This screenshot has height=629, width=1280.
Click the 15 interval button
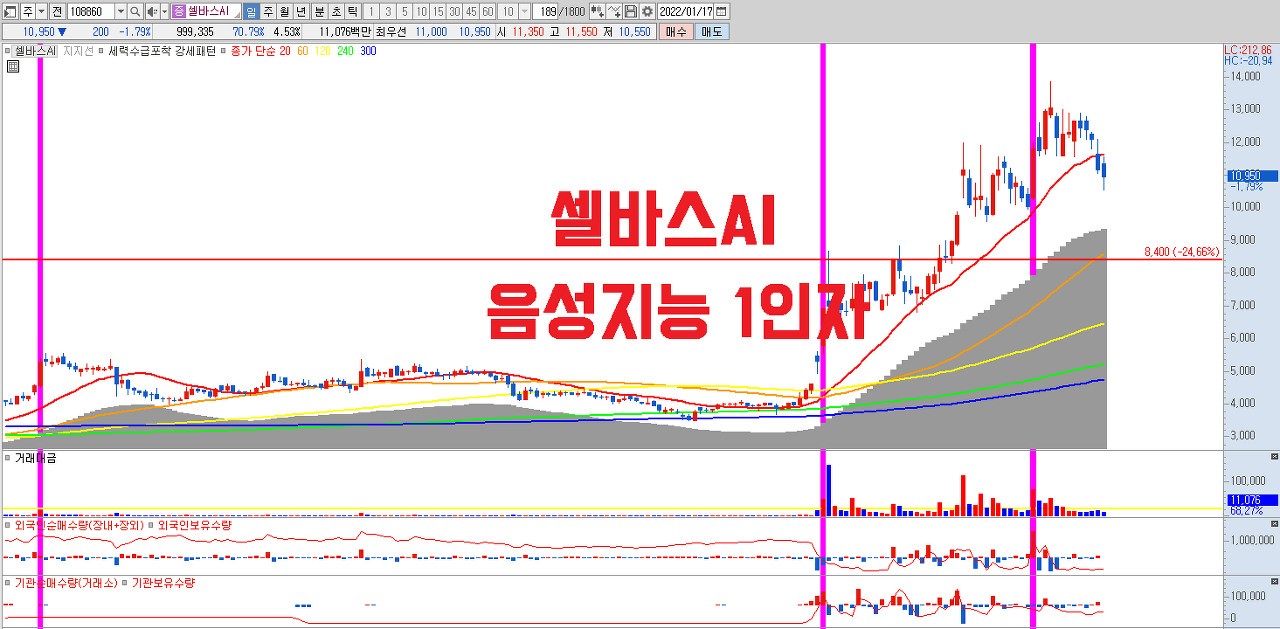click(438, 12)
